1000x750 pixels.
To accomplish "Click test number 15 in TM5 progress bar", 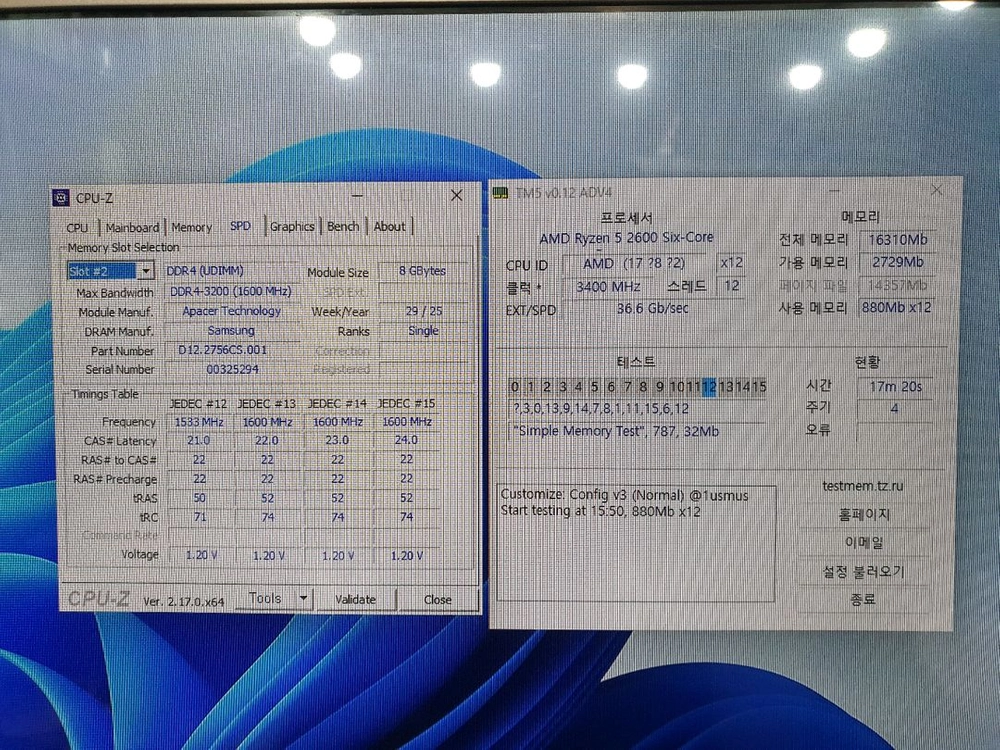I will point(758,386).
